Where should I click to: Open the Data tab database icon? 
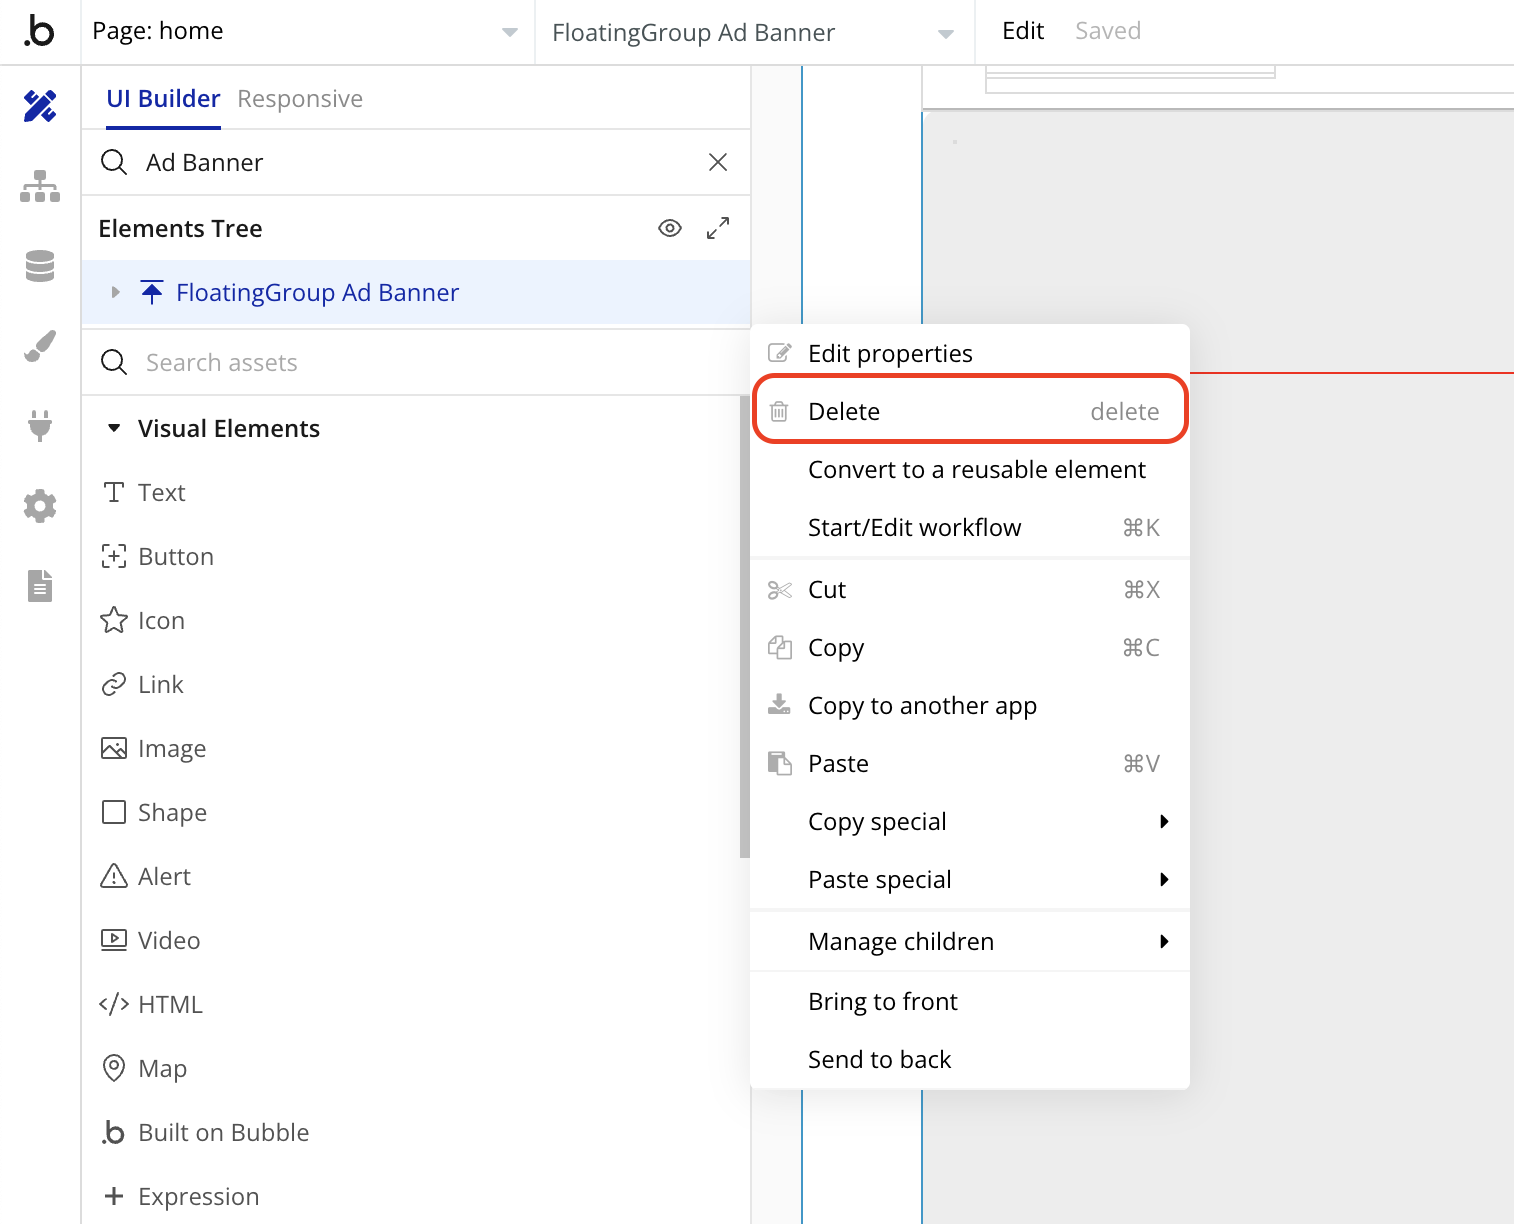pyautogui.click(x=40, y=266)
